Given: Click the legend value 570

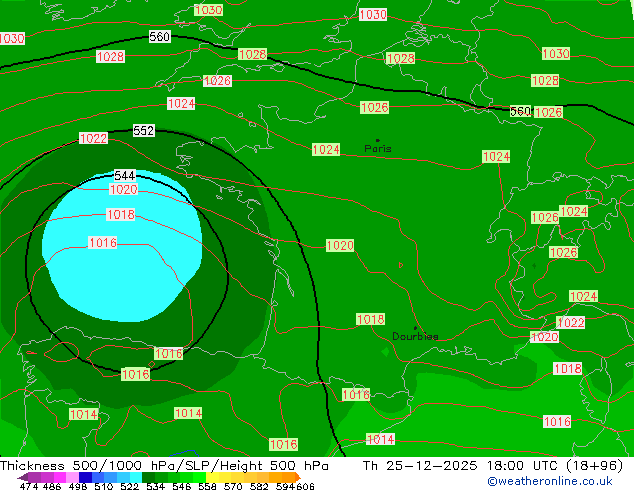Looking at the screenshot, I should 233,486.
